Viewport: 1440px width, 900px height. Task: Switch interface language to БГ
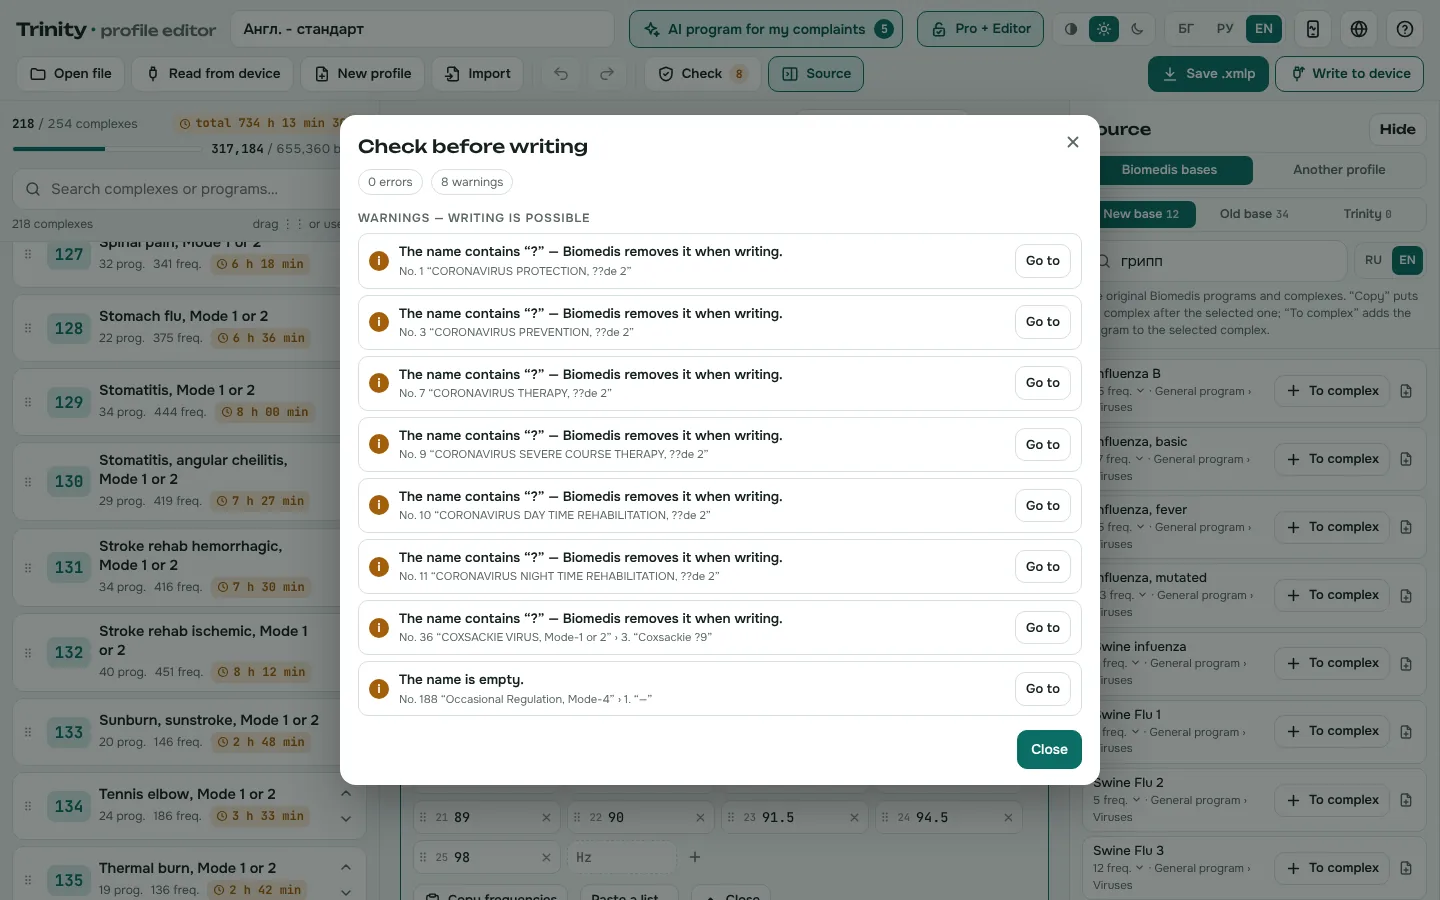pyautogui.click(x=1186, y=29)
